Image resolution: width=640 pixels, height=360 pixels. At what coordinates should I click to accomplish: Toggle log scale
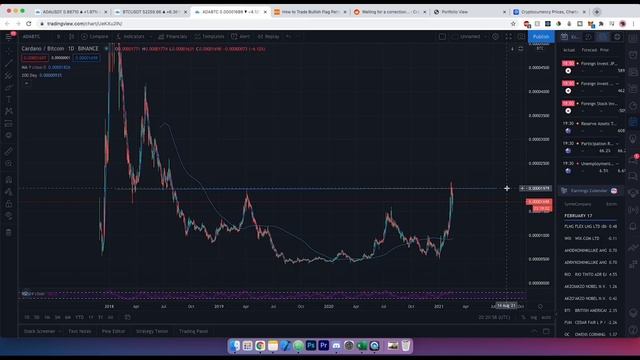coord(533,317)
